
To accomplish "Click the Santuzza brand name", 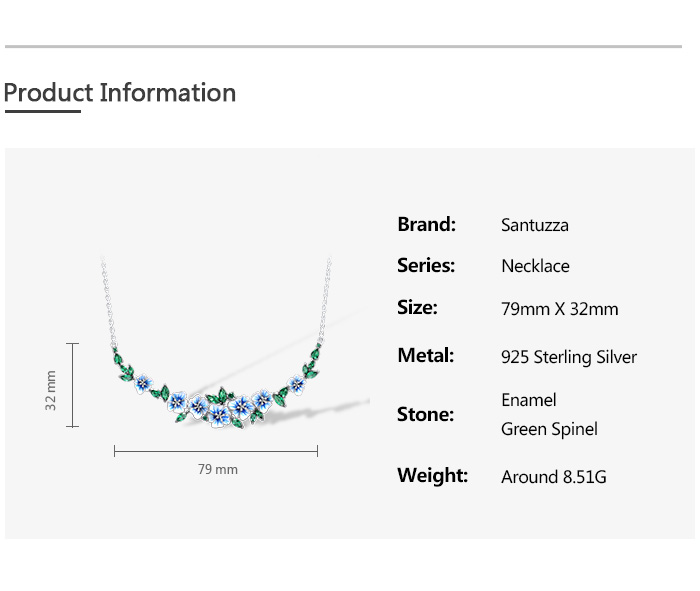I will tap(534, 225).
